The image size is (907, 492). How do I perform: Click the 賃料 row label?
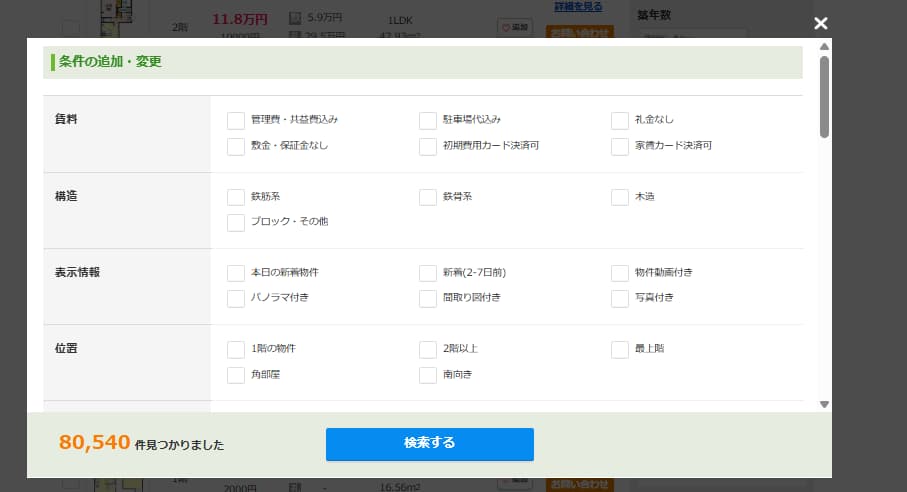click(x=66, y=119)
